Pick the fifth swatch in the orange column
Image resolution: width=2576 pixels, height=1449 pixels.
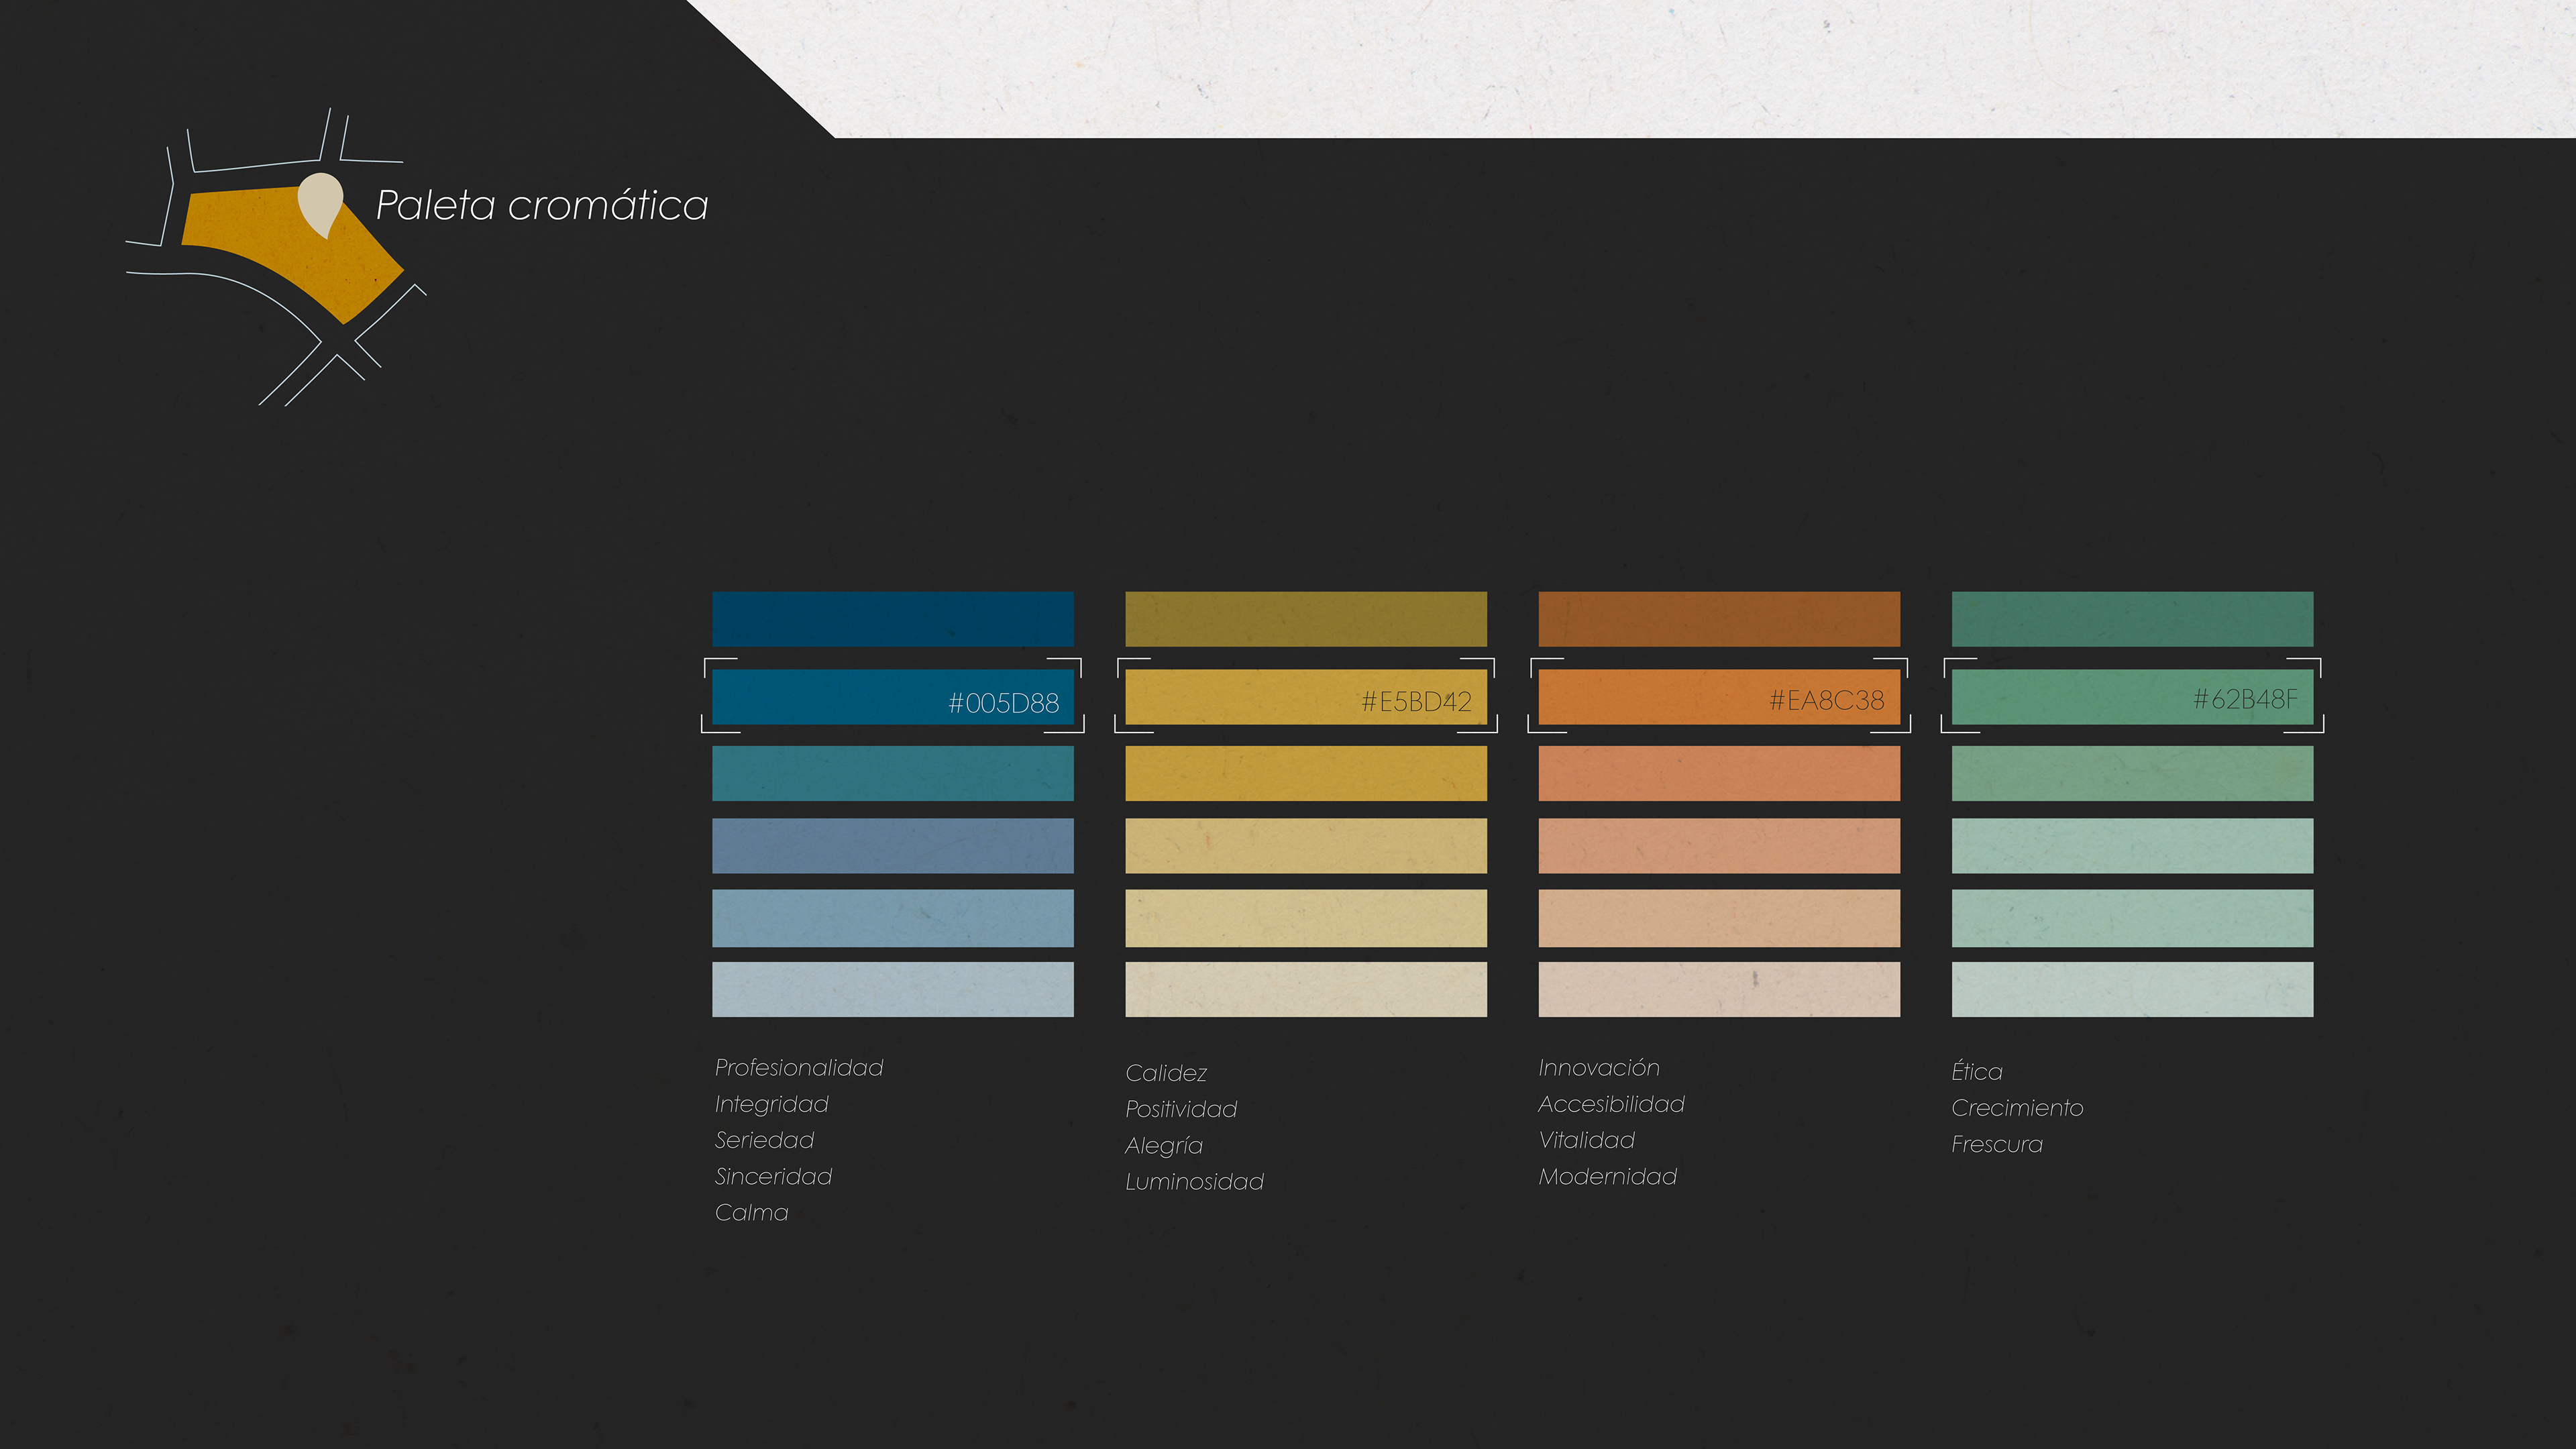(1719, 918)
